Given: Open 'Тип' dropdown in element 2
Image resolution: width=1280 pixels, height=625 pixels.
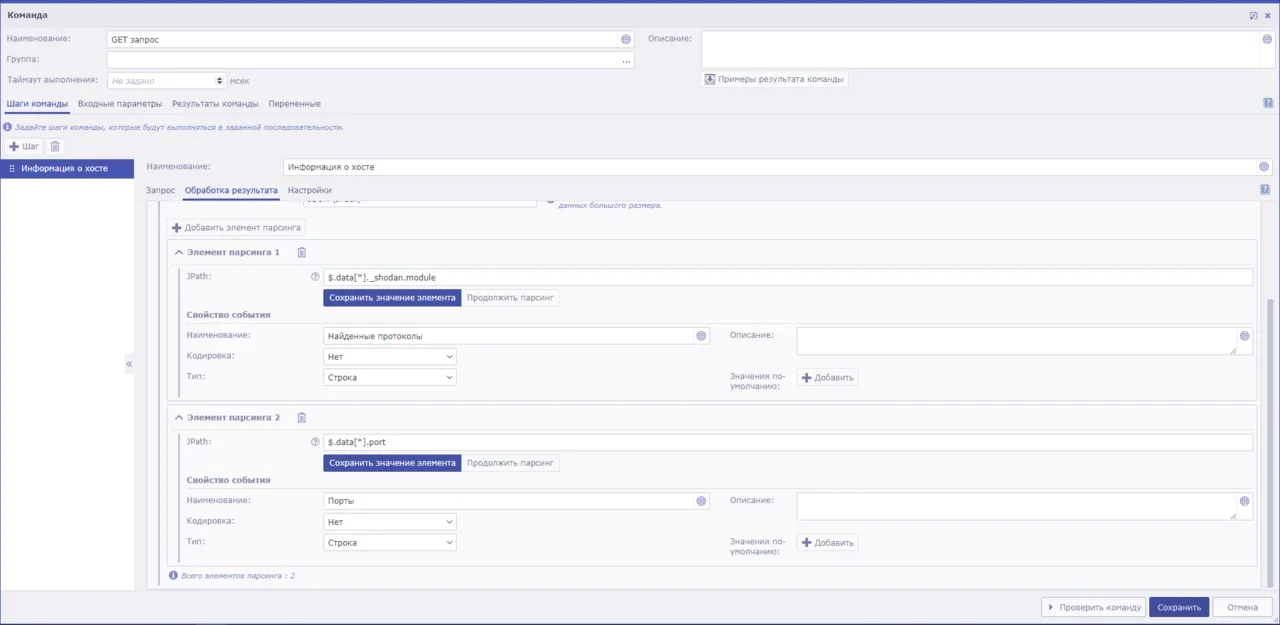Looking at the screenshot, I should pos(390,543).
